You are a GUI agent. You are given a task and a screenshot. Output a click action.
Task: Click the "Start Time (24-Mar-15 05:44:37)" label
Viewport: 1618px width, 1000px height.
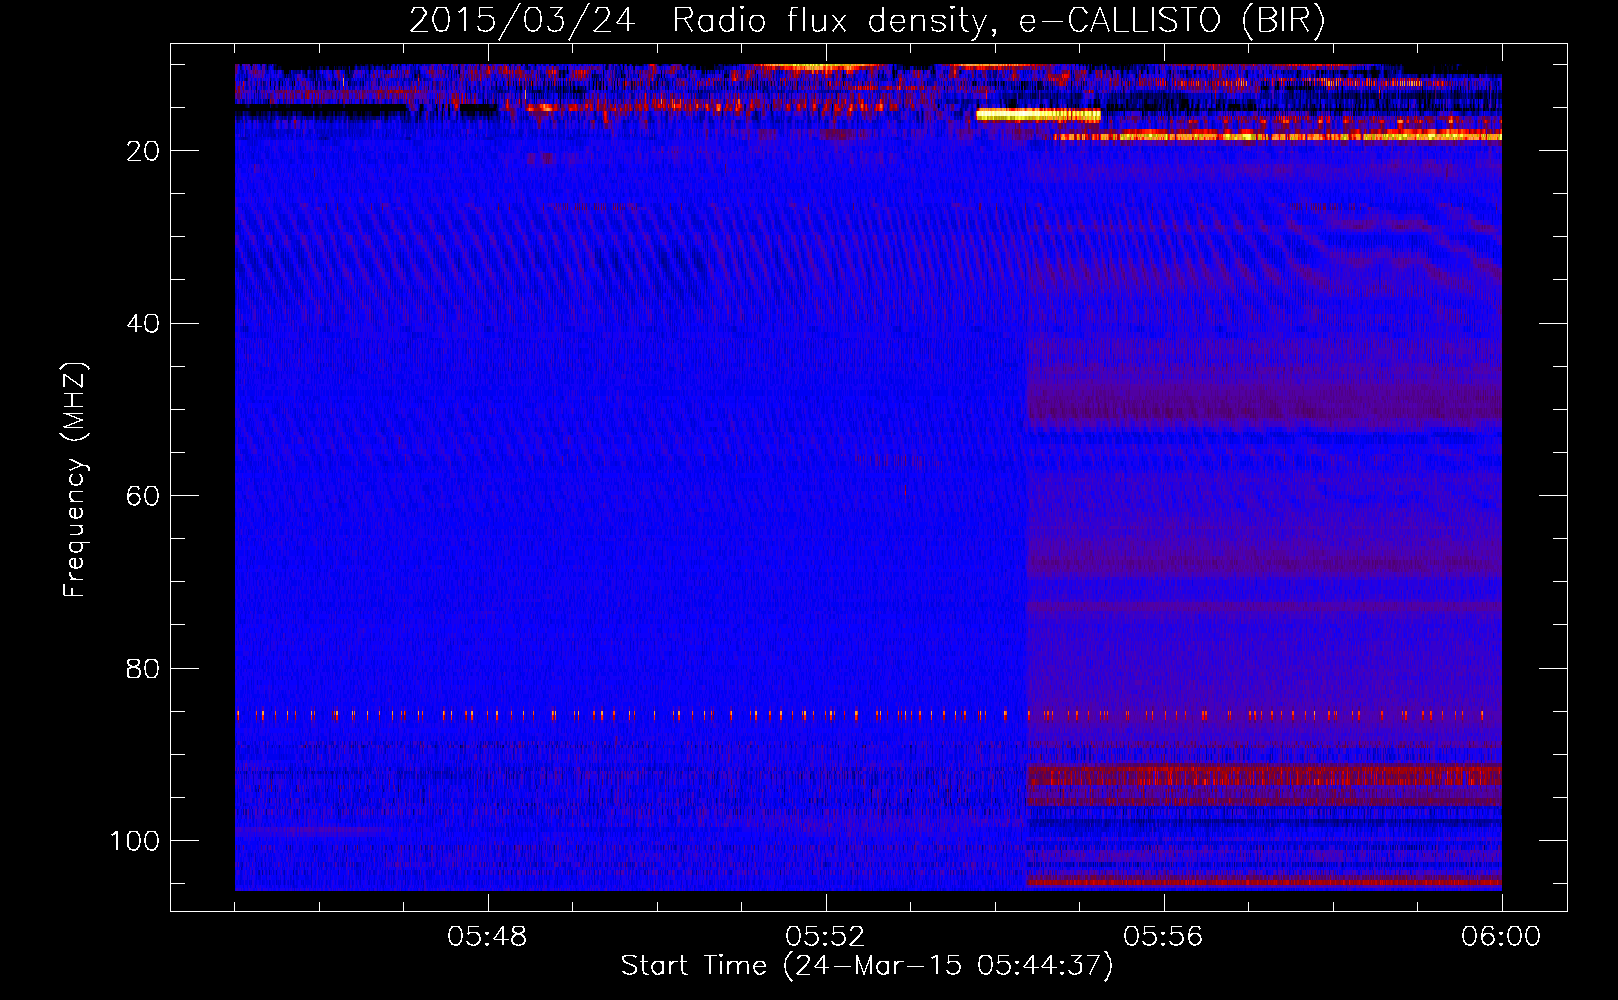point(867,966)
